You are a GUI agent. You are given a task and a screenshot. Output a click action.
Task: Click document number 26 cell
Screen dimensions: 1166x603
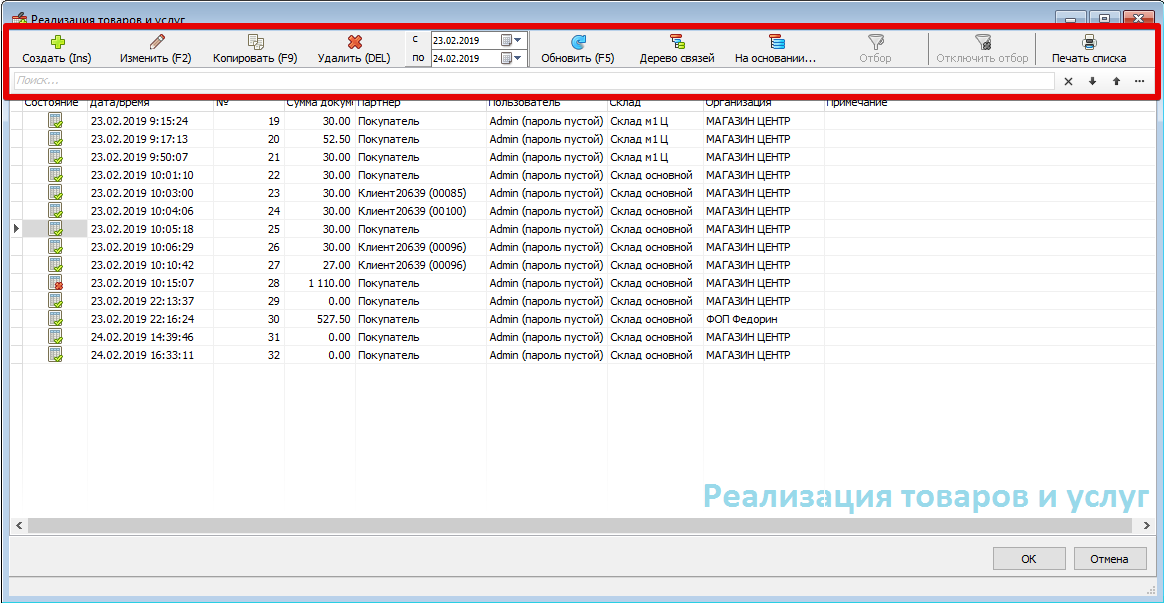click(x=248, y=247)
